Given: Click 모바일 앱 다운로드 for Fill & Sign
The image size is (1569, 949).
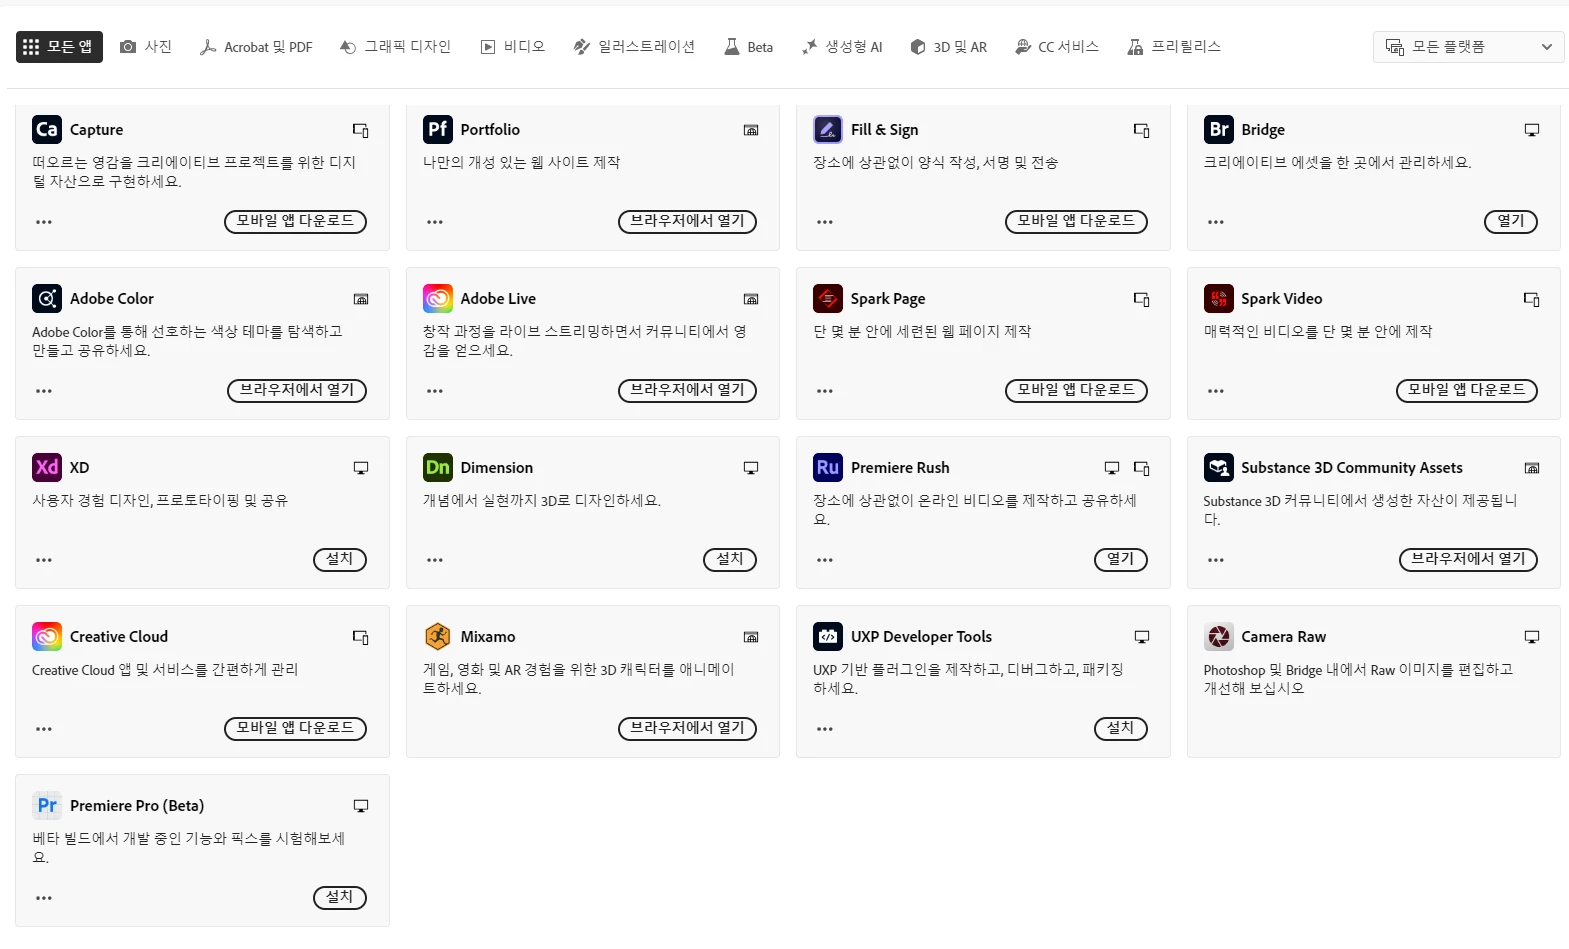Looking at the screenshot, I should pyautogui.click(x=1076, y=222).
